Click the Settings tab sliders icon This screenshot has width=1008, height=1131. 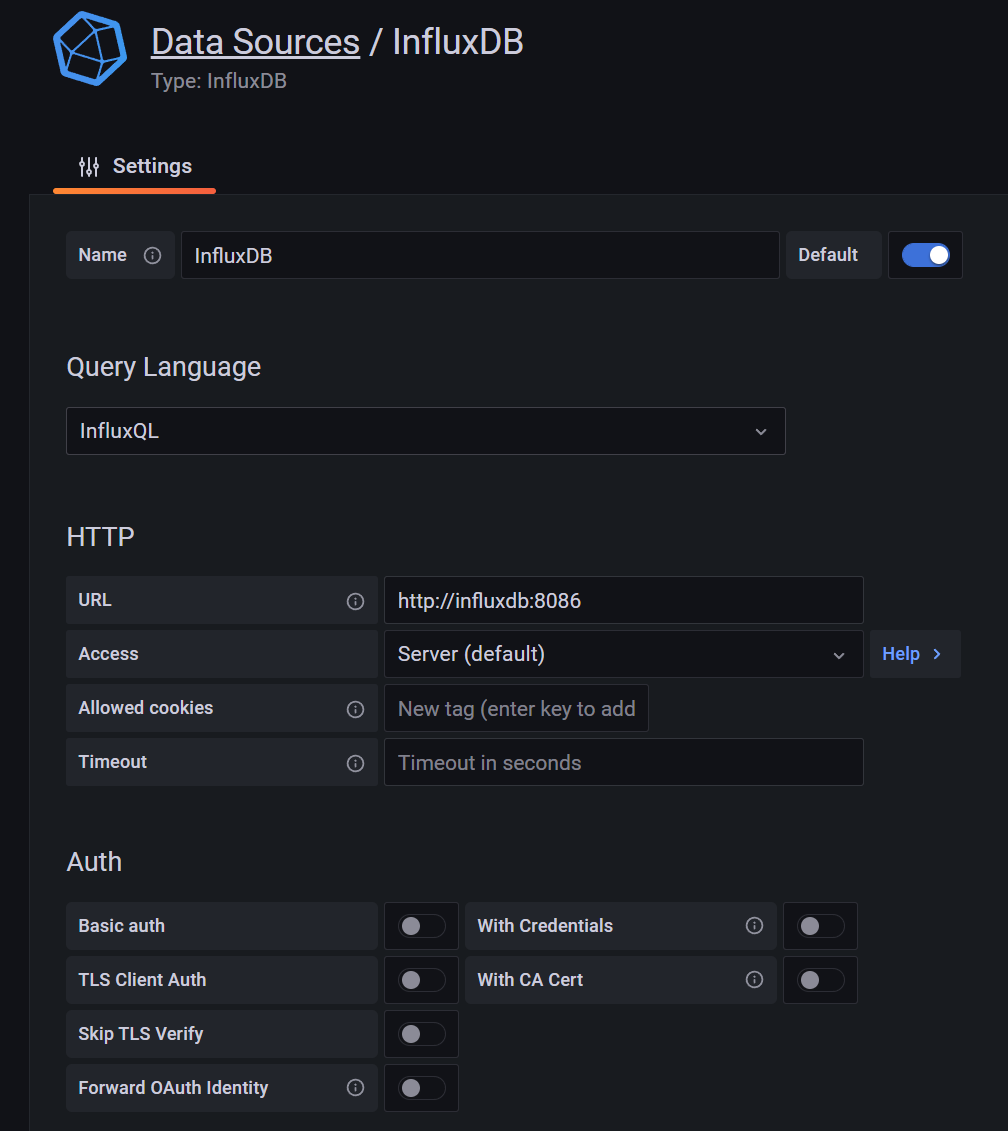pos(89,167)
